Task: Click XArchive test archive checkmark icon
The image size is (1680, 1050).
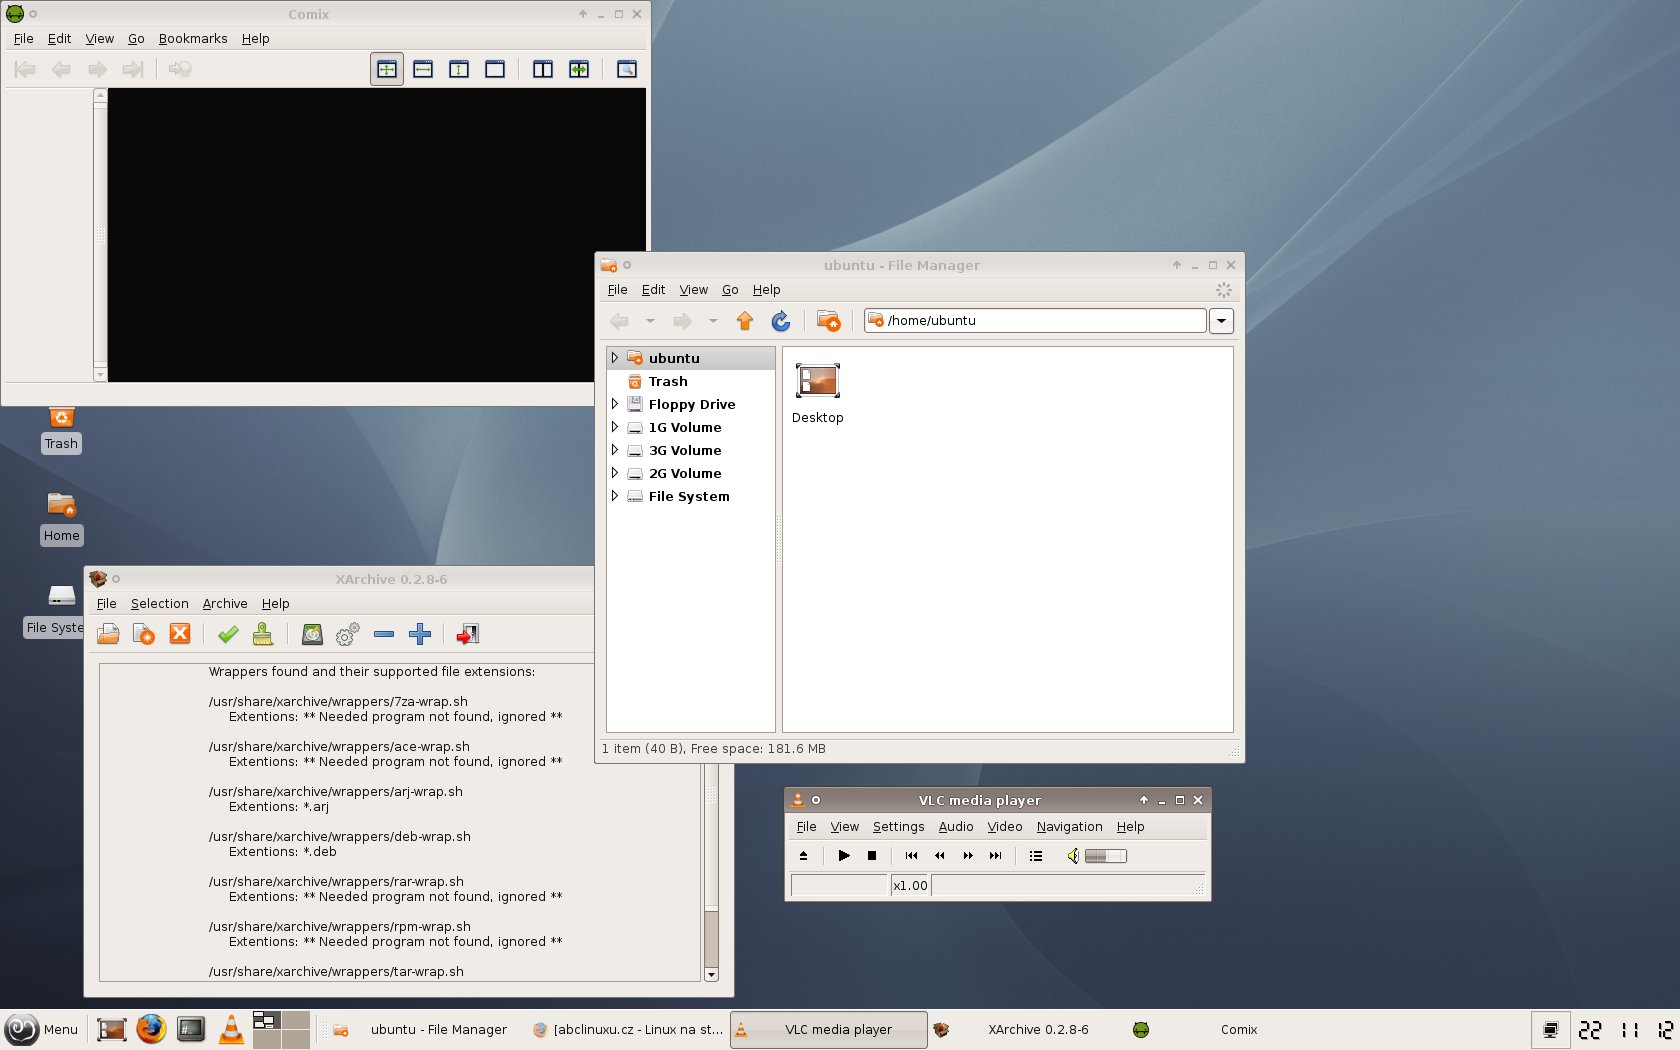Action: tap(228, 634)
